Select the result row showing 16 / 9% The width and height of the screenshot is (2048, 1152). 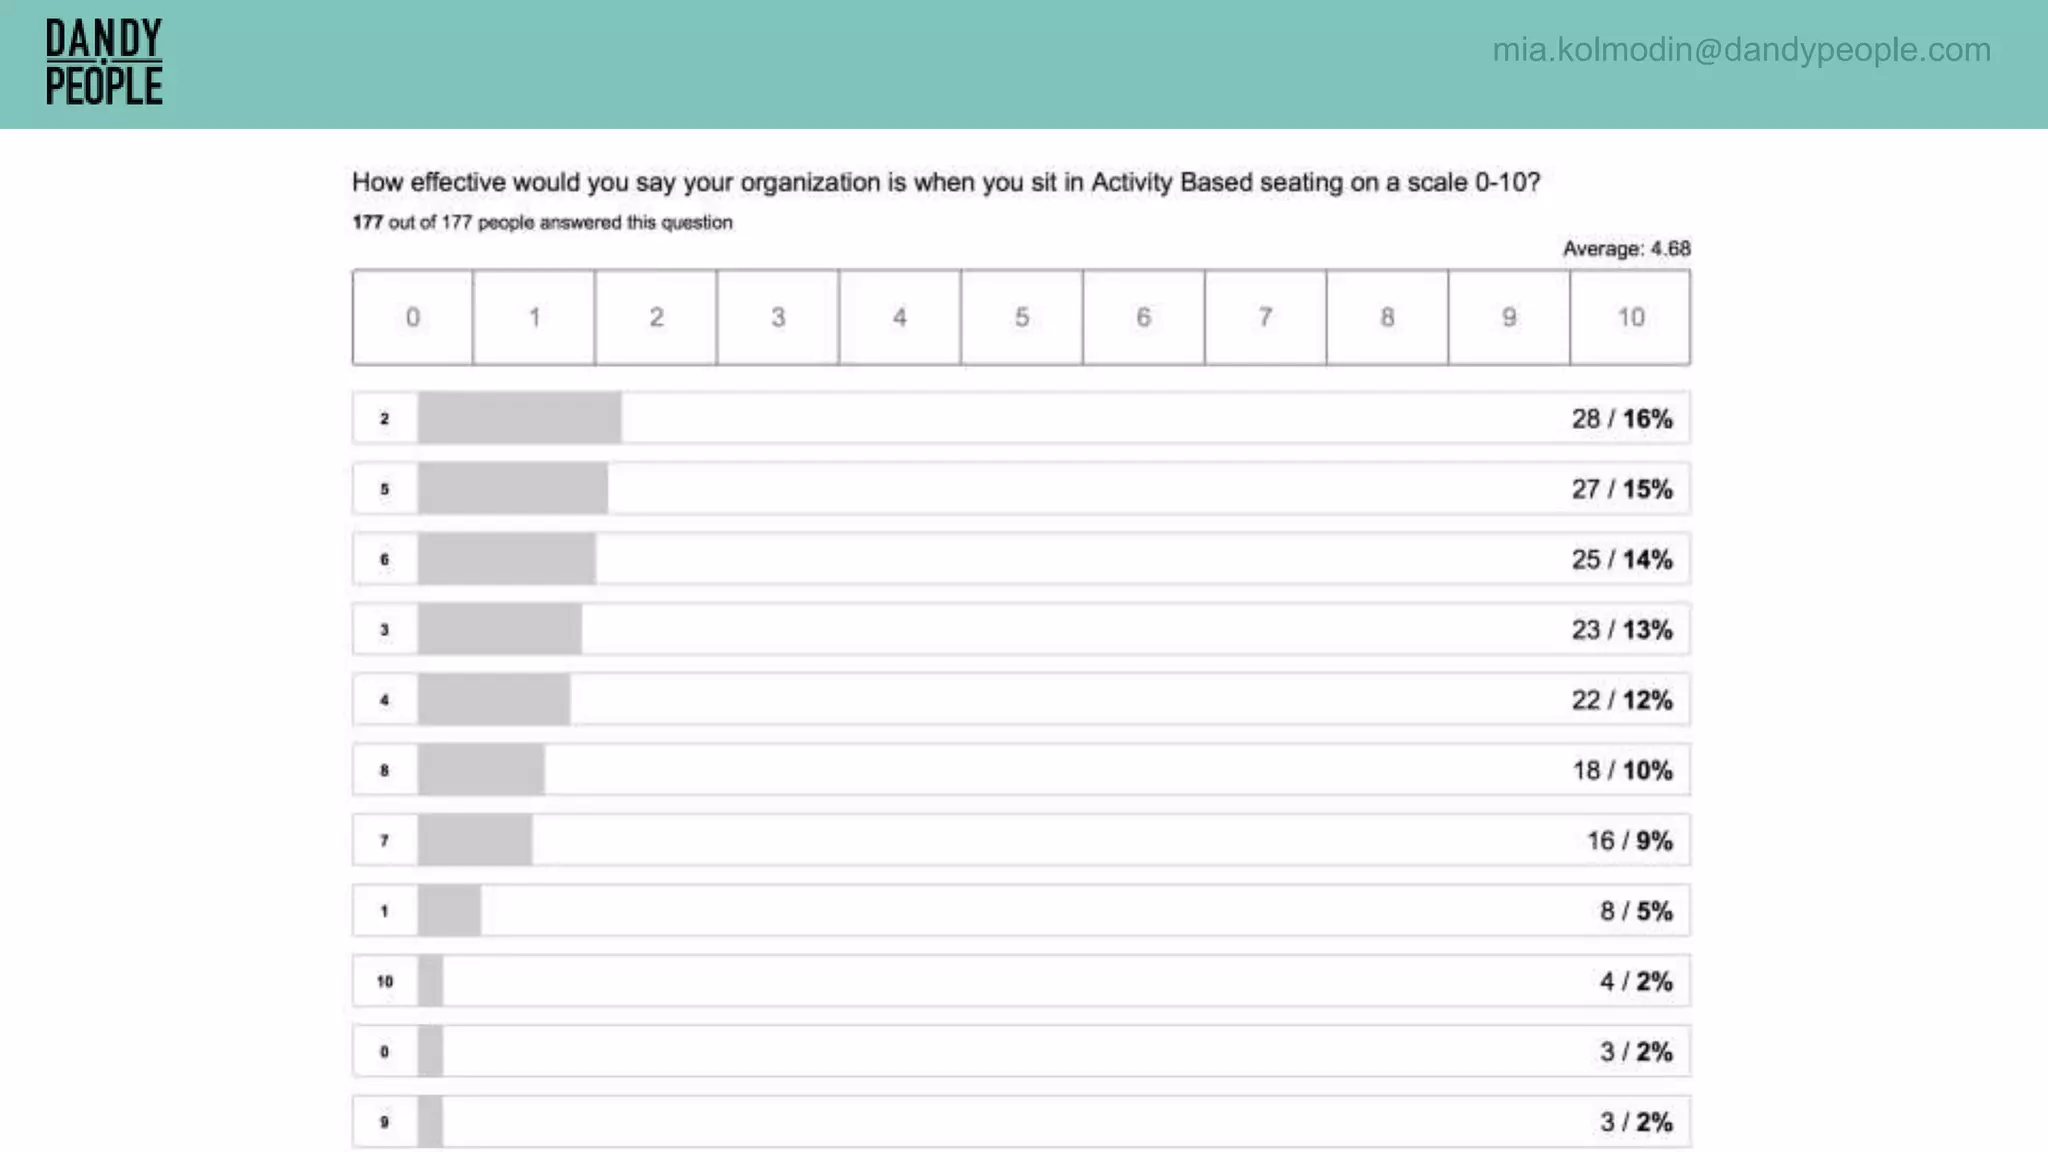pyautogui.click(x=1021, y=841)
